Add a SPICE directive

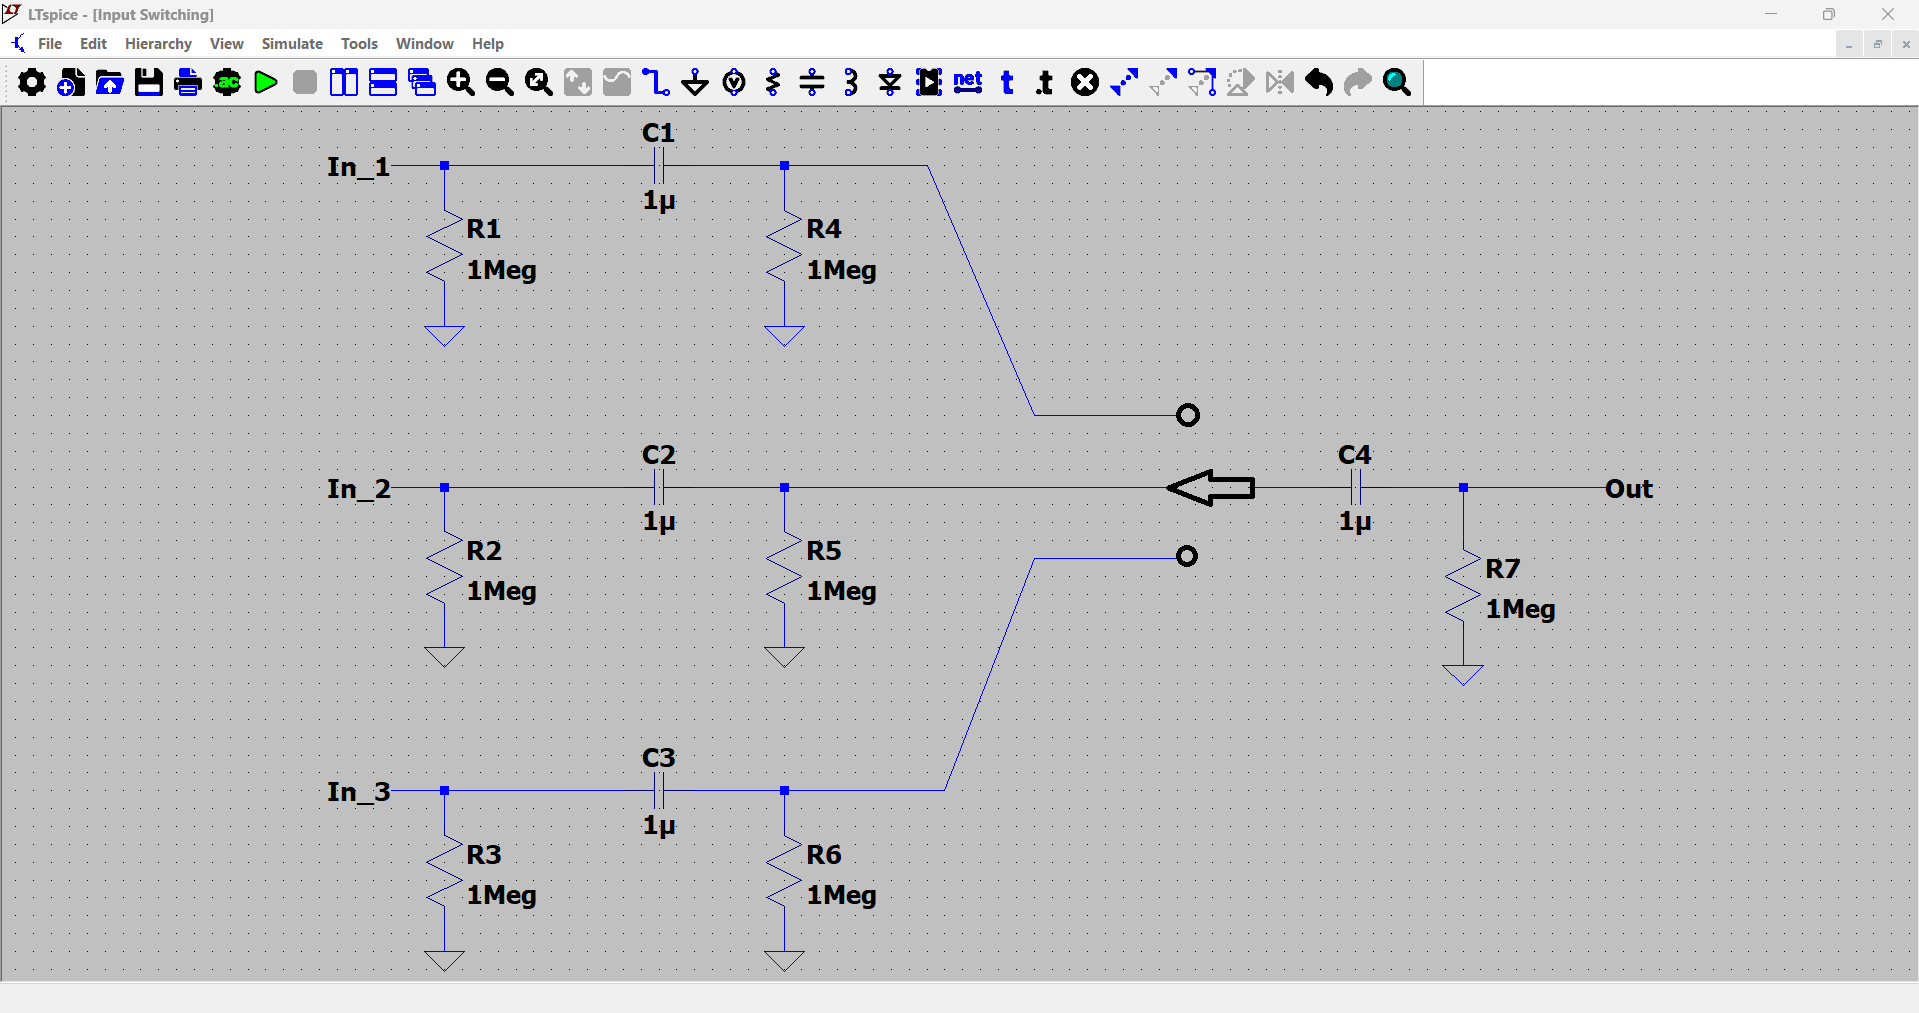[1045, 82]
